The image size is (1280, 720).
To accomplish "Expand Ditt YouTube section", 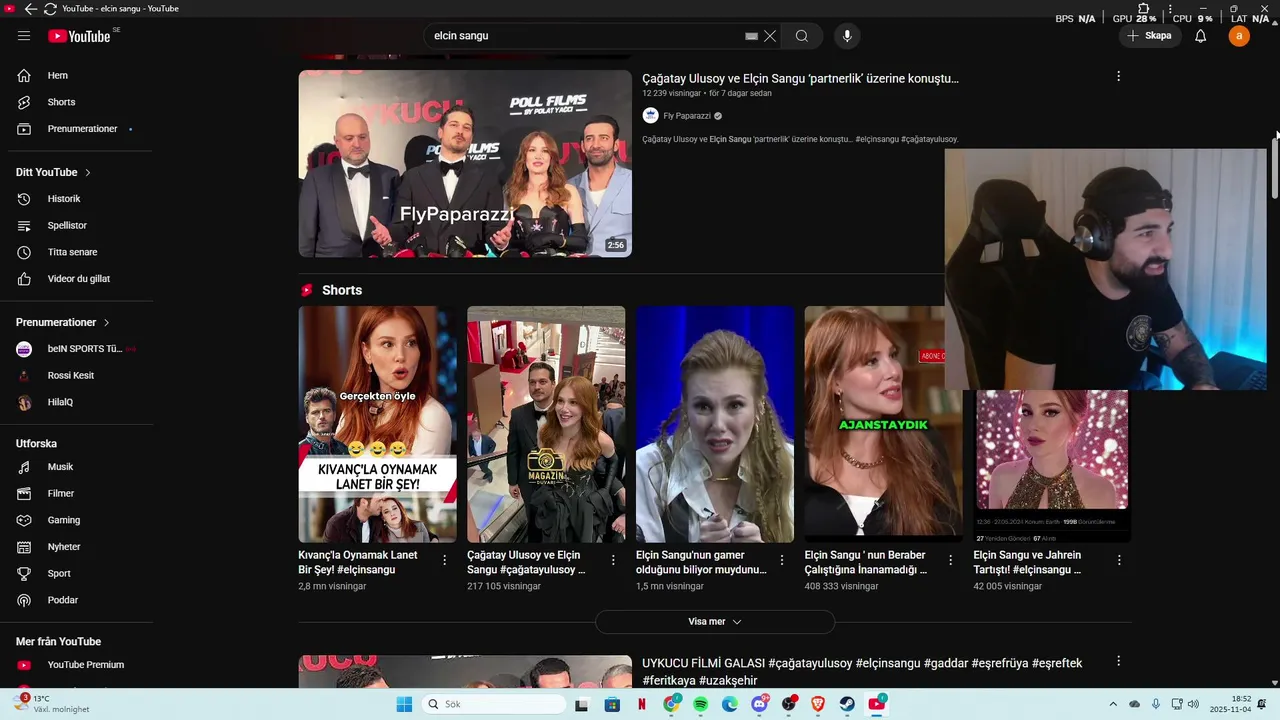I will tap(54, 172).
